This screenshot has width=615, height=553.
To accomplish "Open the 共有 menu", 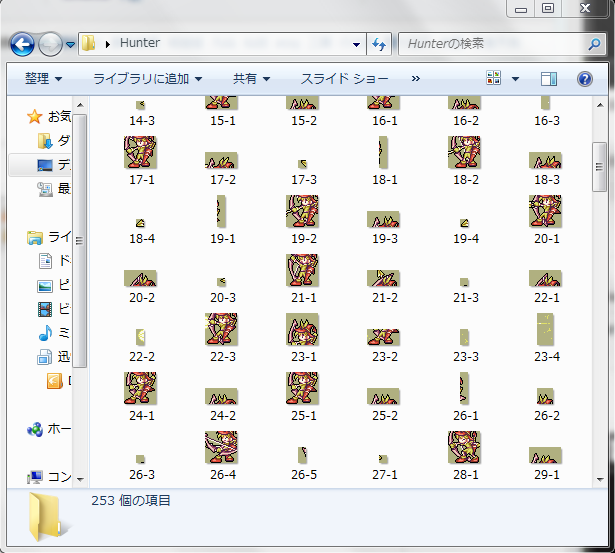I will pyautogui.click(x=251, y=79).
